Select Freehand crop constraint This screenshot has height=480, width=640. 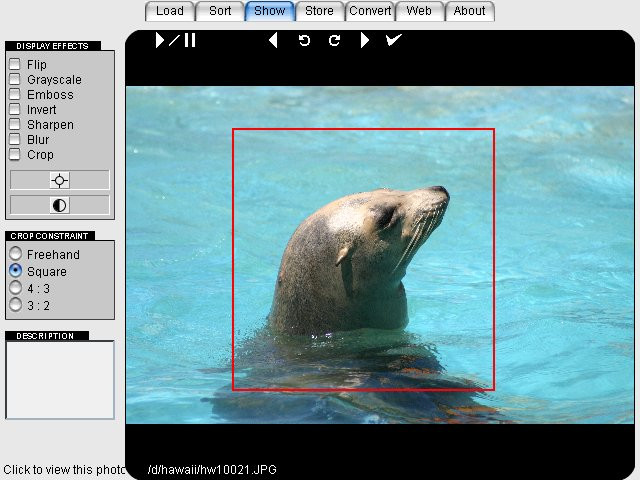tap(16, 254)
